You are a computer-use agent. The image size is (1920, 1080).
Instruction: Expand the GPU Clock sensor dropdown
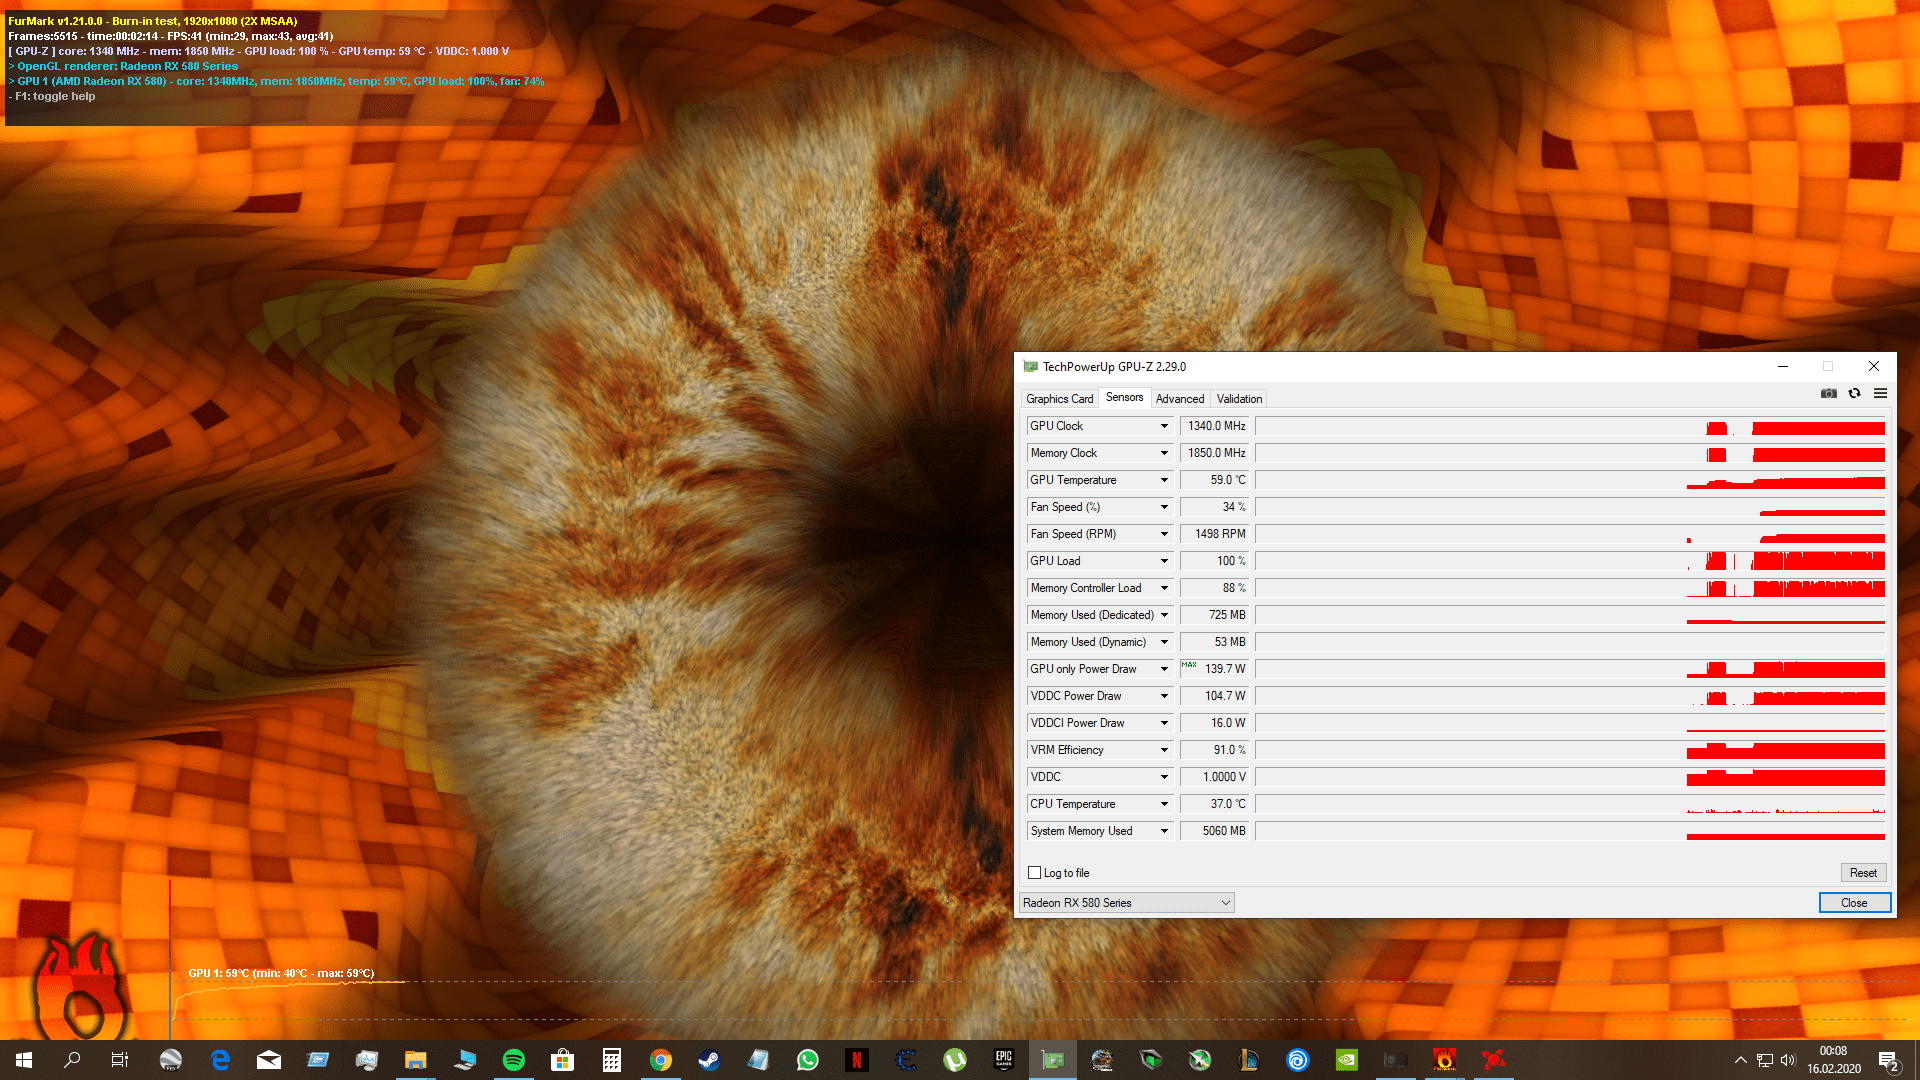pyautogui.click(x=1164, y=426)
